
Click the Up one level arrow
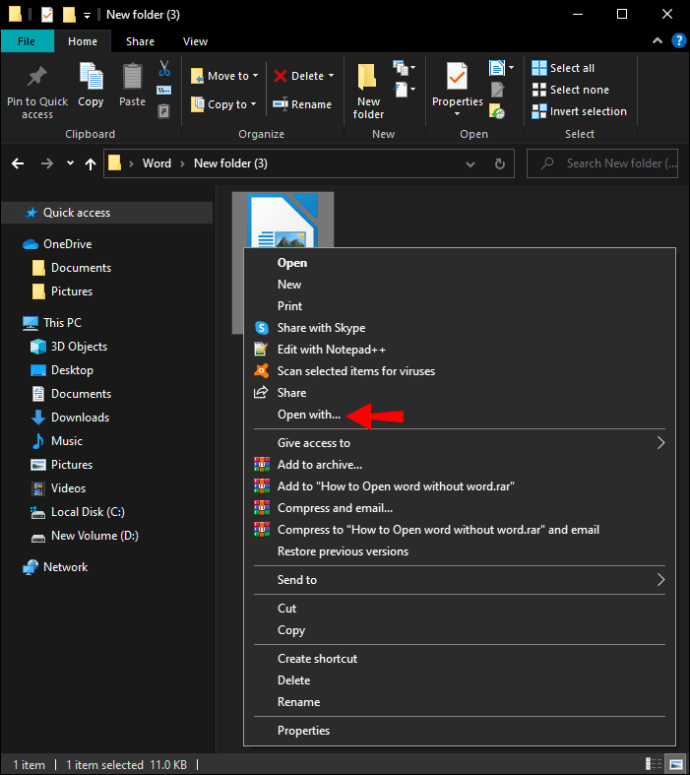90,164
